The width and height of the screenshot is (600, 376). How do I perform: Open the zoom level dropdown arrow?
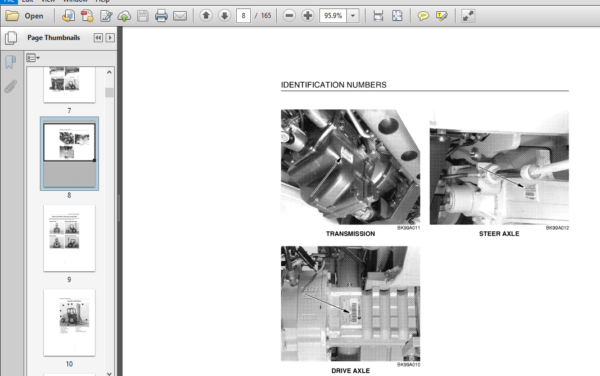pos(353,16)
